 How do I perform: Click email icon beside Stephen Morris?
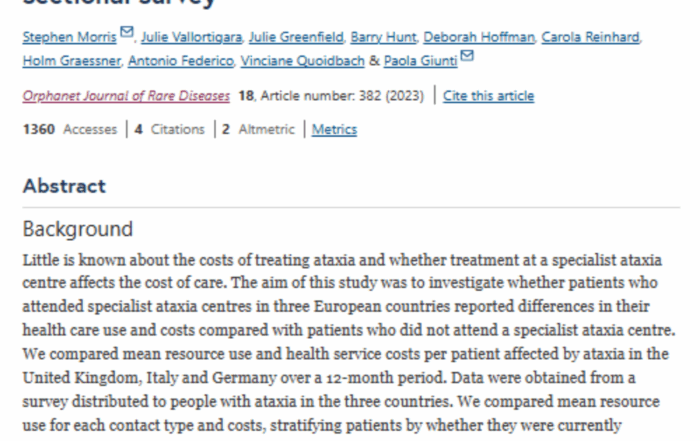click(x=126, y=35)
